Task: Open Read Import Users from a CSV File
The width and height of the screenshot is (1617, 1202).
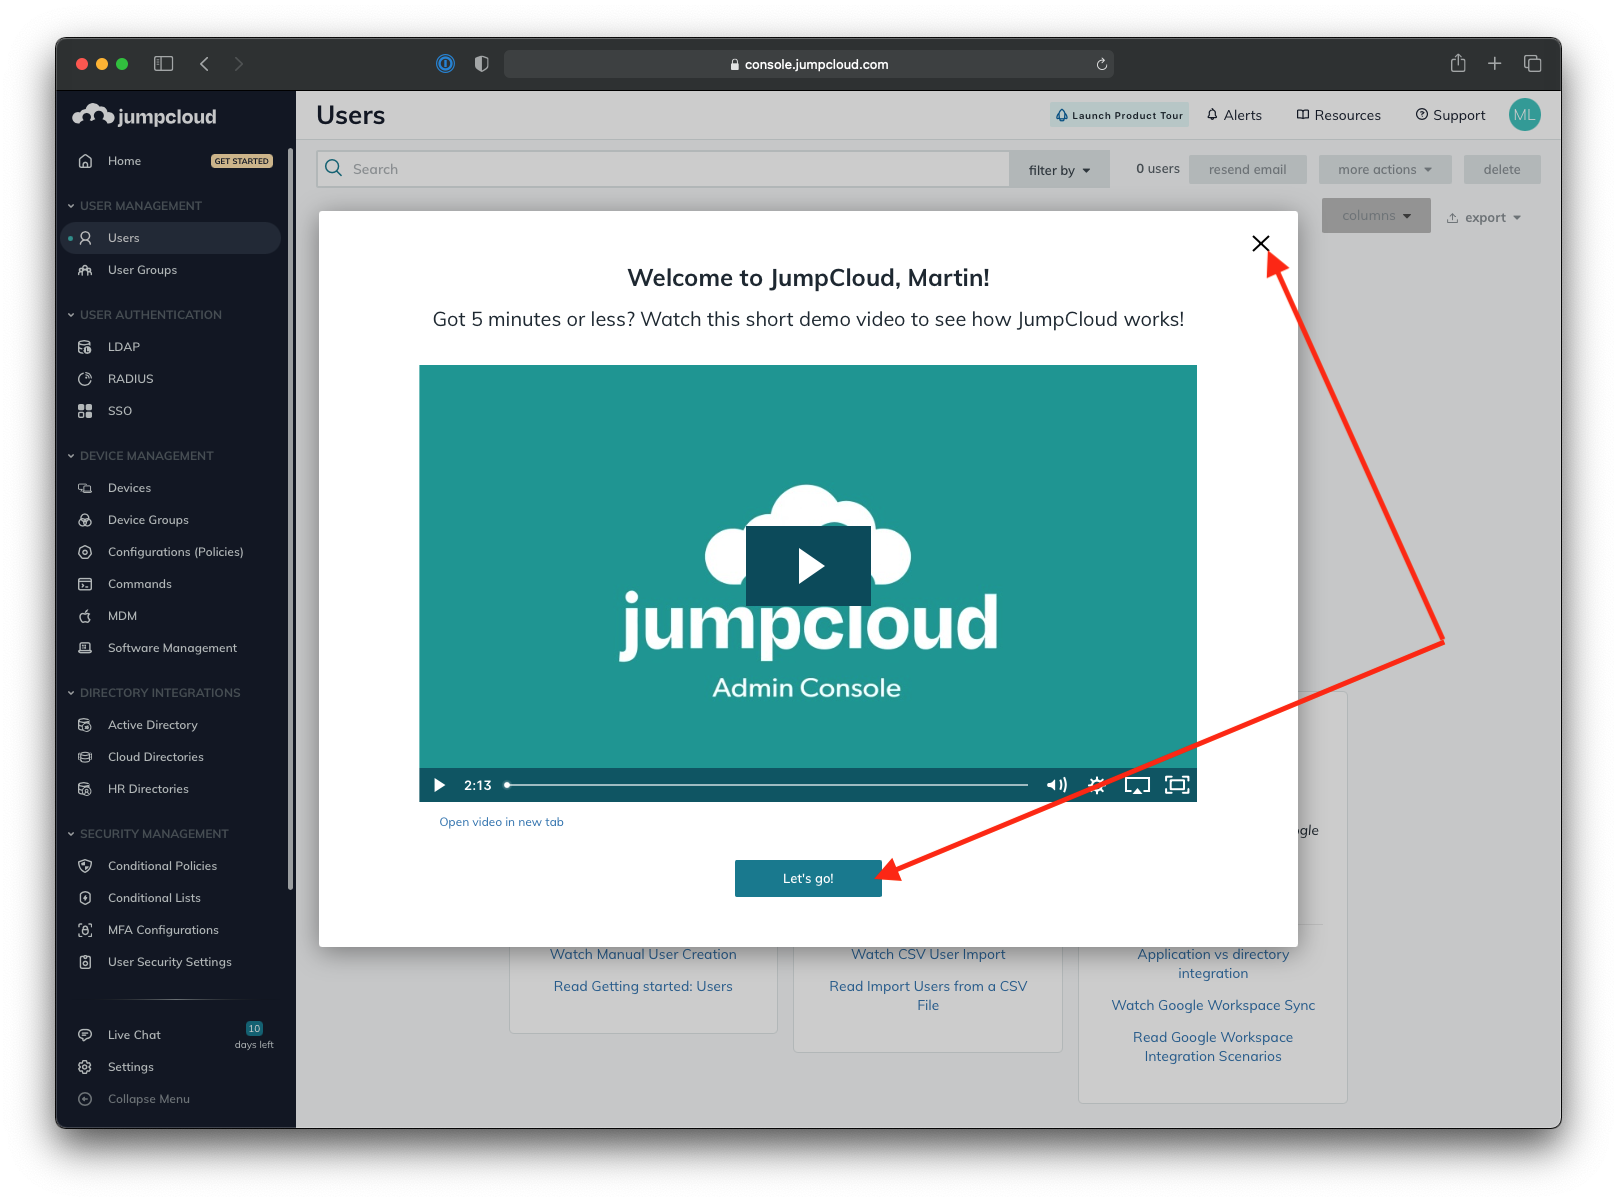Action: [928, 996]
